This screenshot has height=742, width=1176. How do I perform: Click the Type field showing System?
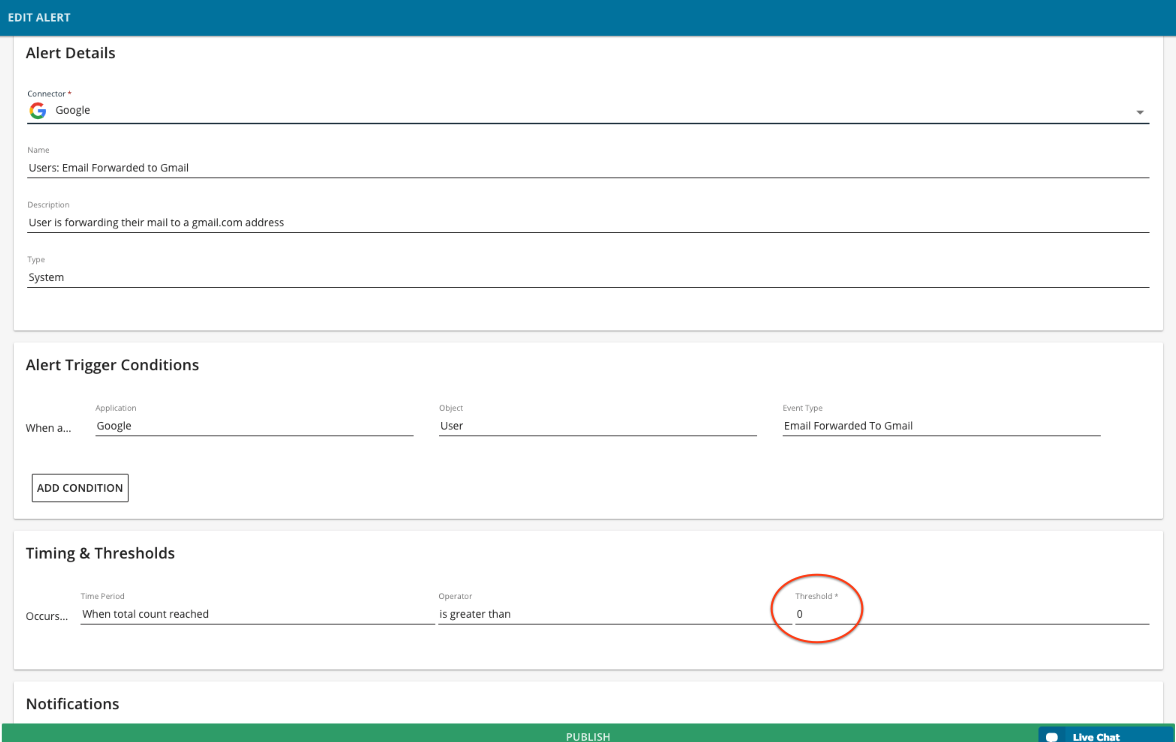click(x=588, y=278)
